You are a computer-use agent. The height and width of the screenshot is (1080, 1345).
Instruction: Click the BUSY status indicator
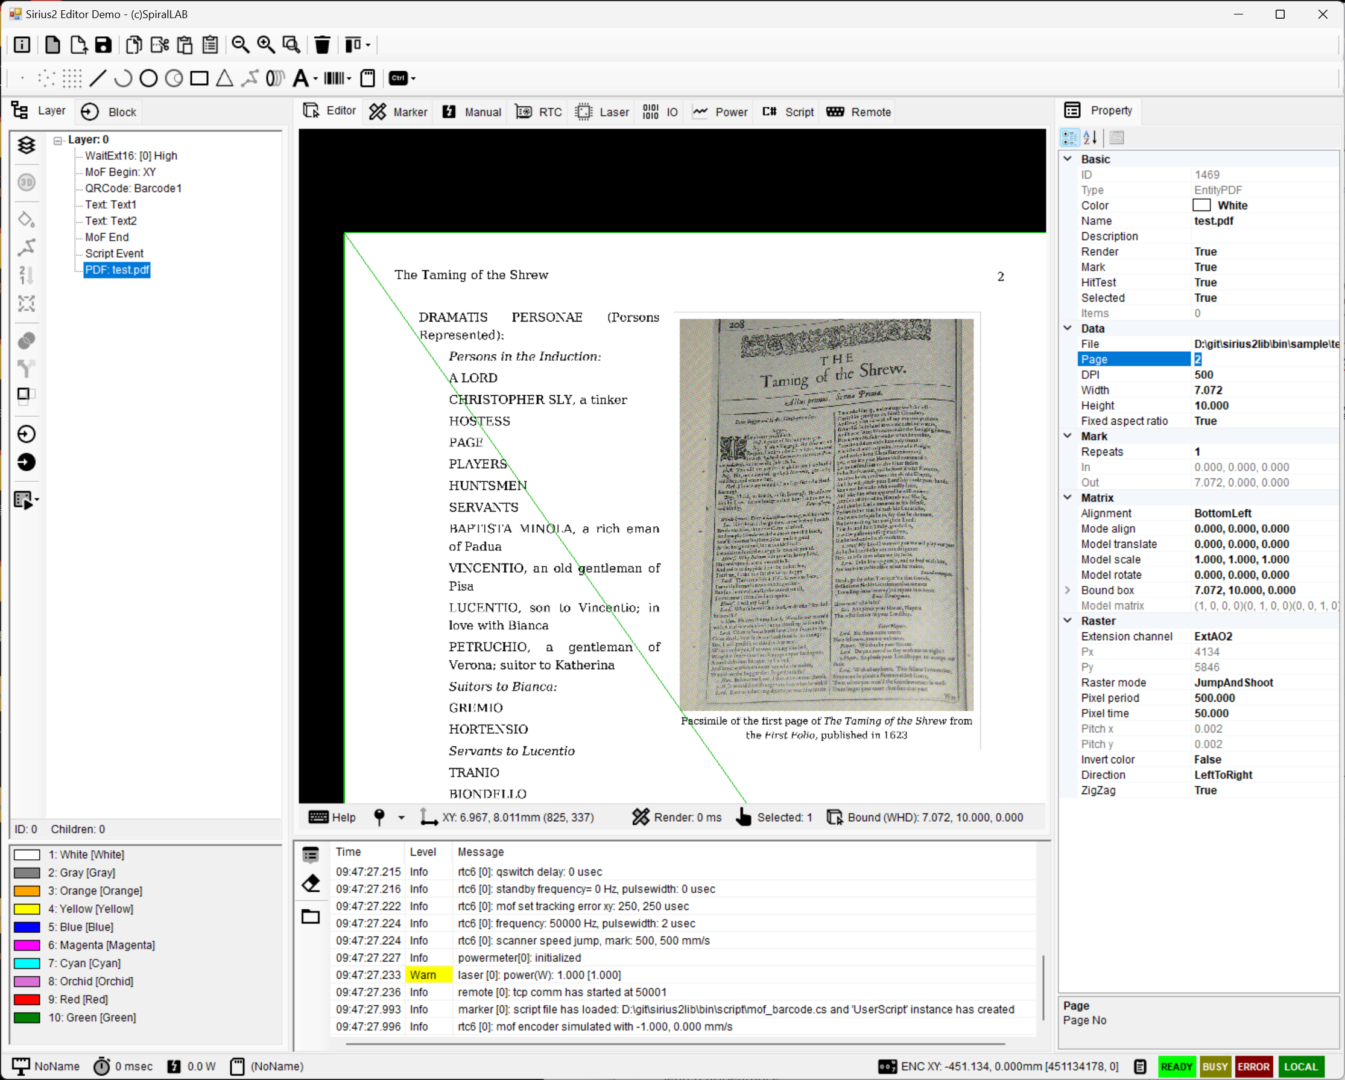tap(1215, 1067)
